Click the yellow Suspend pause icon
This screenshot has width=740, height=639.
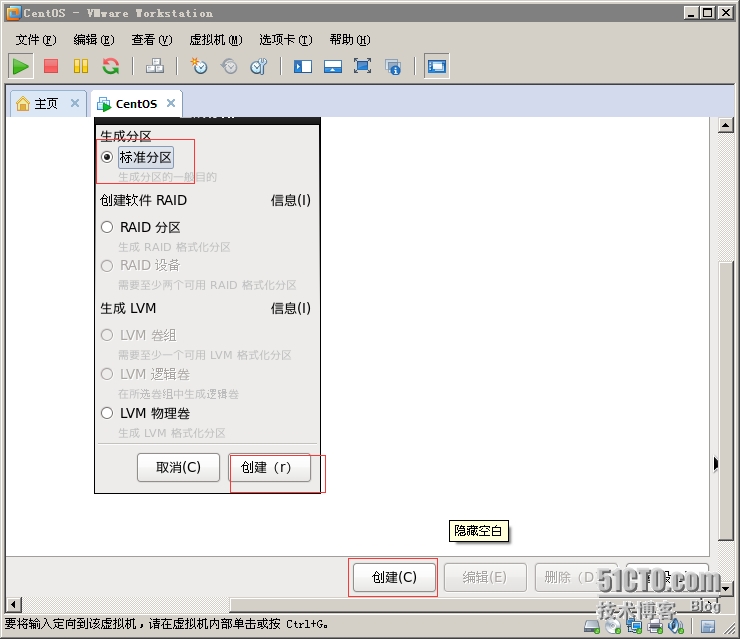point(81,66)
